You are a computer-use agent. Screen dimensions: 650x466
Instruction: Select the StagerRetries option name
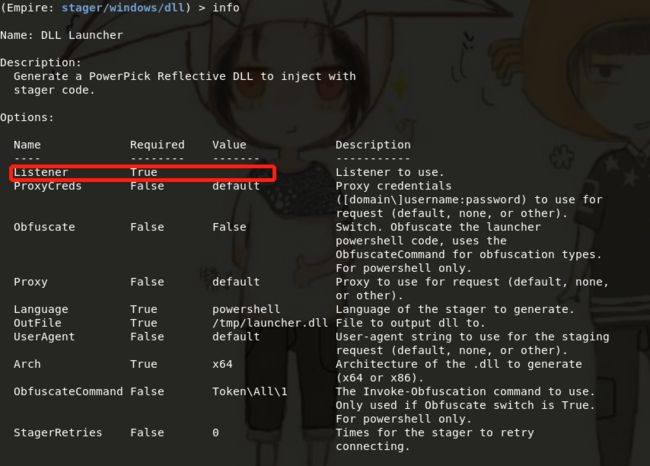coord(58,432)
